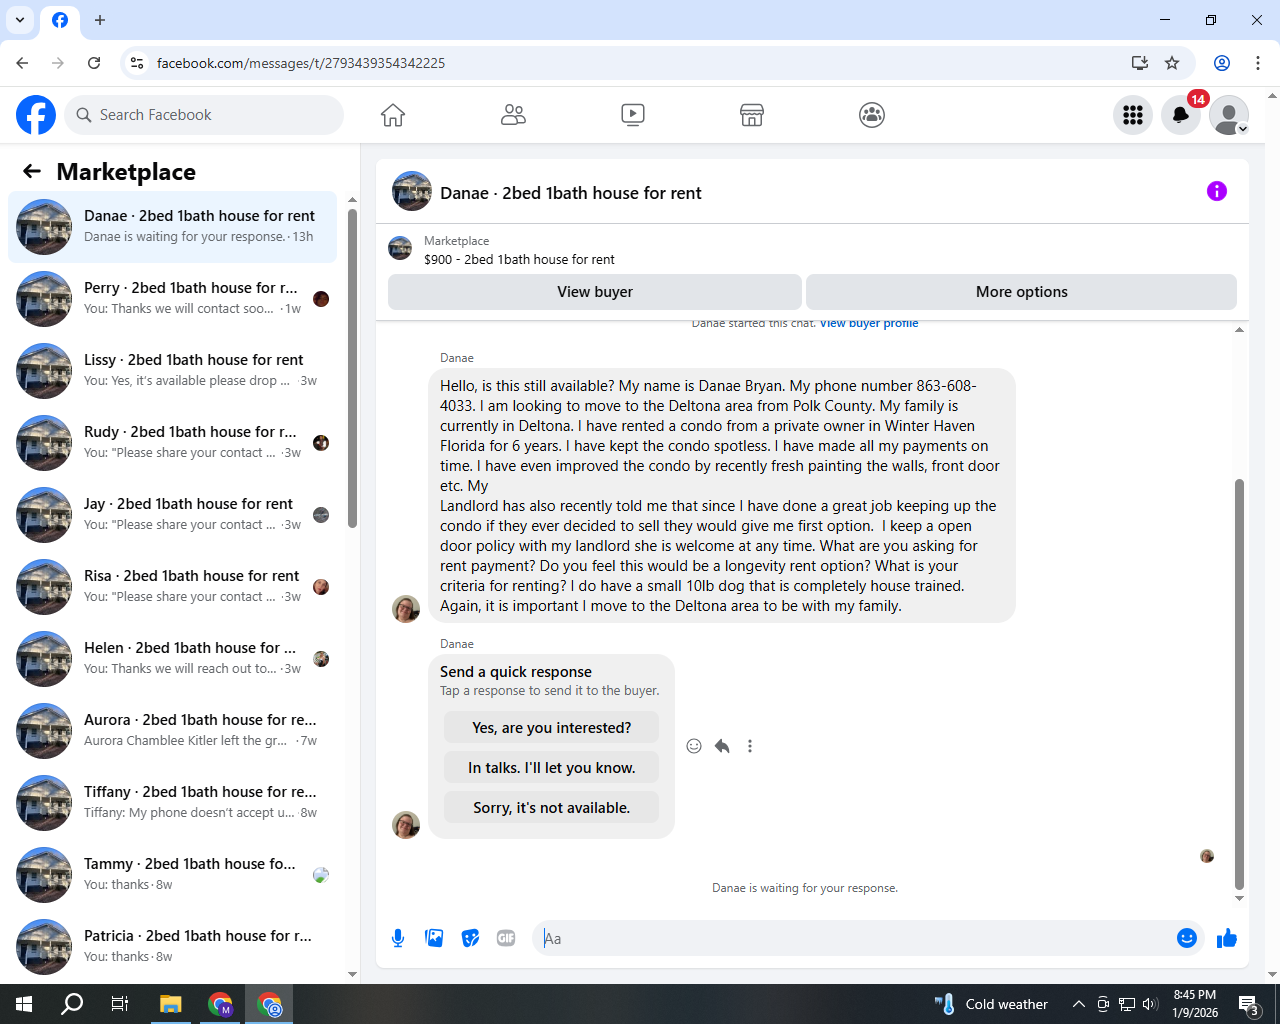Click the Facebook logo
This screenshot has height=1024, width=1280.
[36, 115]
